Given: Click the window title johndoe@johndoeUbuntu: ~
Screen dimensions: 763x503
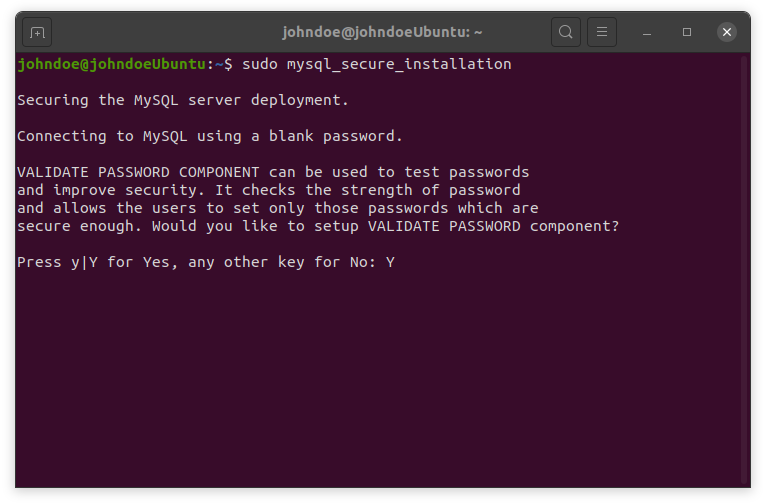Looking at the screenshot, I should point(382,32).
